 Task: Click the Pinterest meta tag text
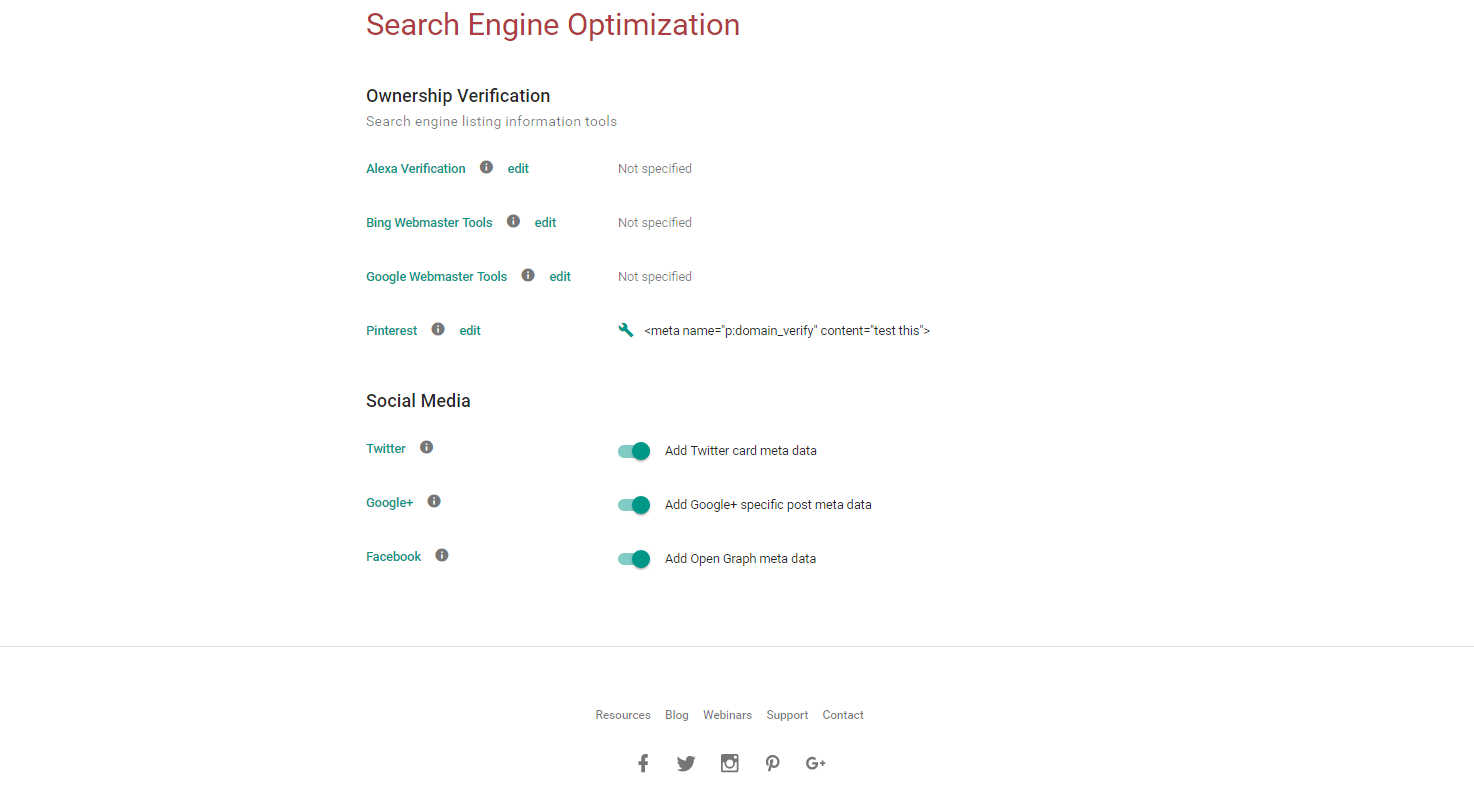(787, 331)
